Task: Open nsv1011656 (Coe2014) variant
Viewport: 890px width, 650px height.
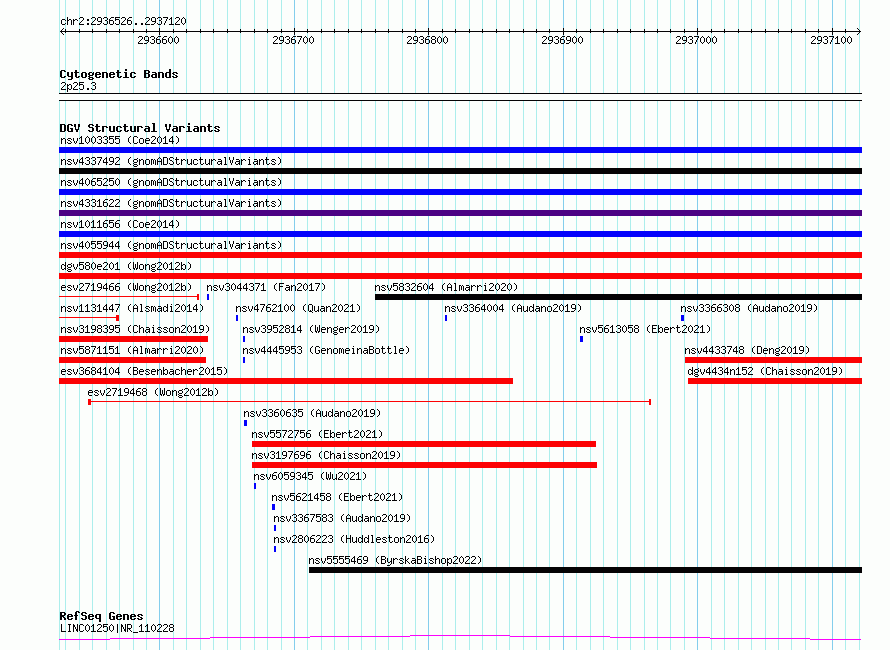Action: 120,224
